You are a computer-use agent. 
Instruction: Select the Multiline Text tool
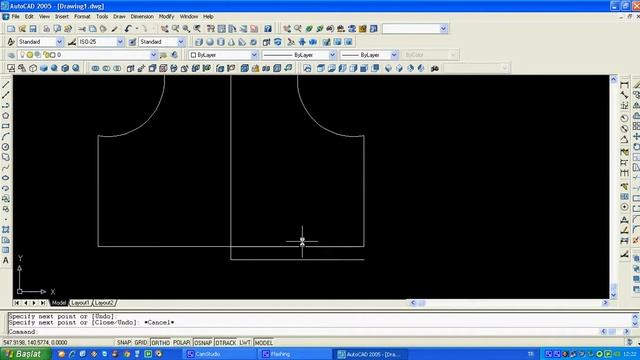6,260
